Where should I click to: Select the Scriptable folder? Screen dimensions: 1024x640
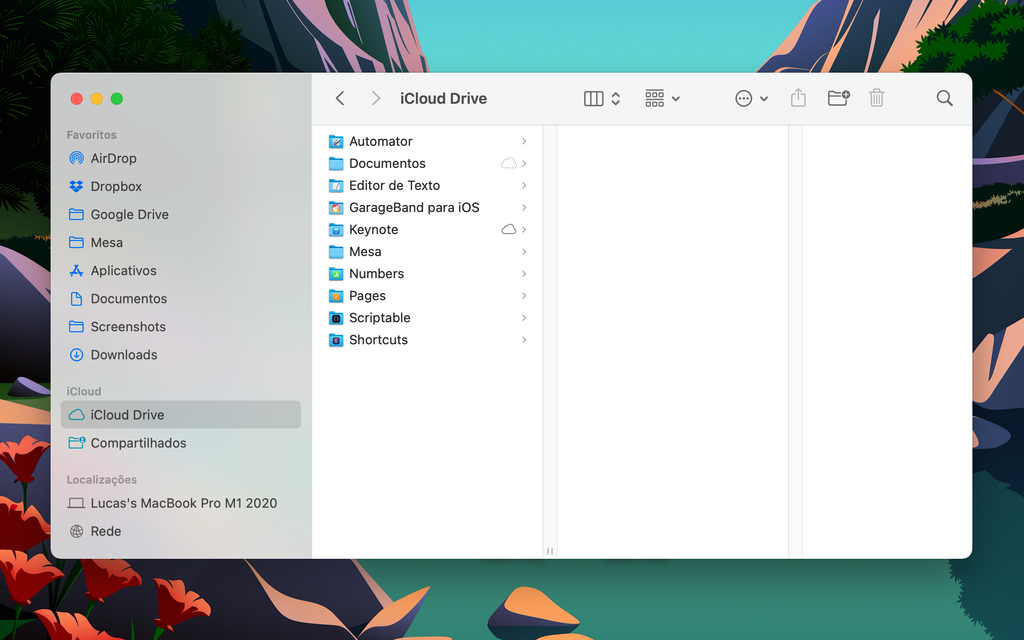[428, 317]
